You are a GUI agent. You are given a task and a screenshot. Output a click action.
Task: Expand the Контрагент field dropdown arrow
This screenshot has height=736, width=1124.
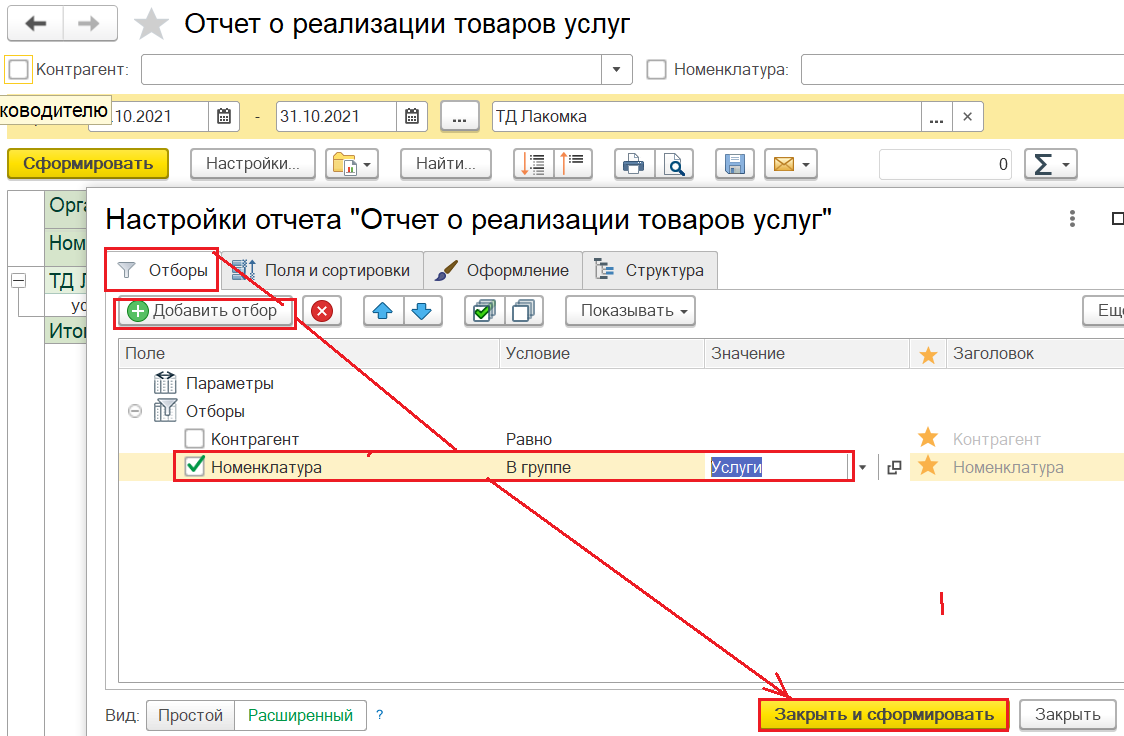[616, 70]
